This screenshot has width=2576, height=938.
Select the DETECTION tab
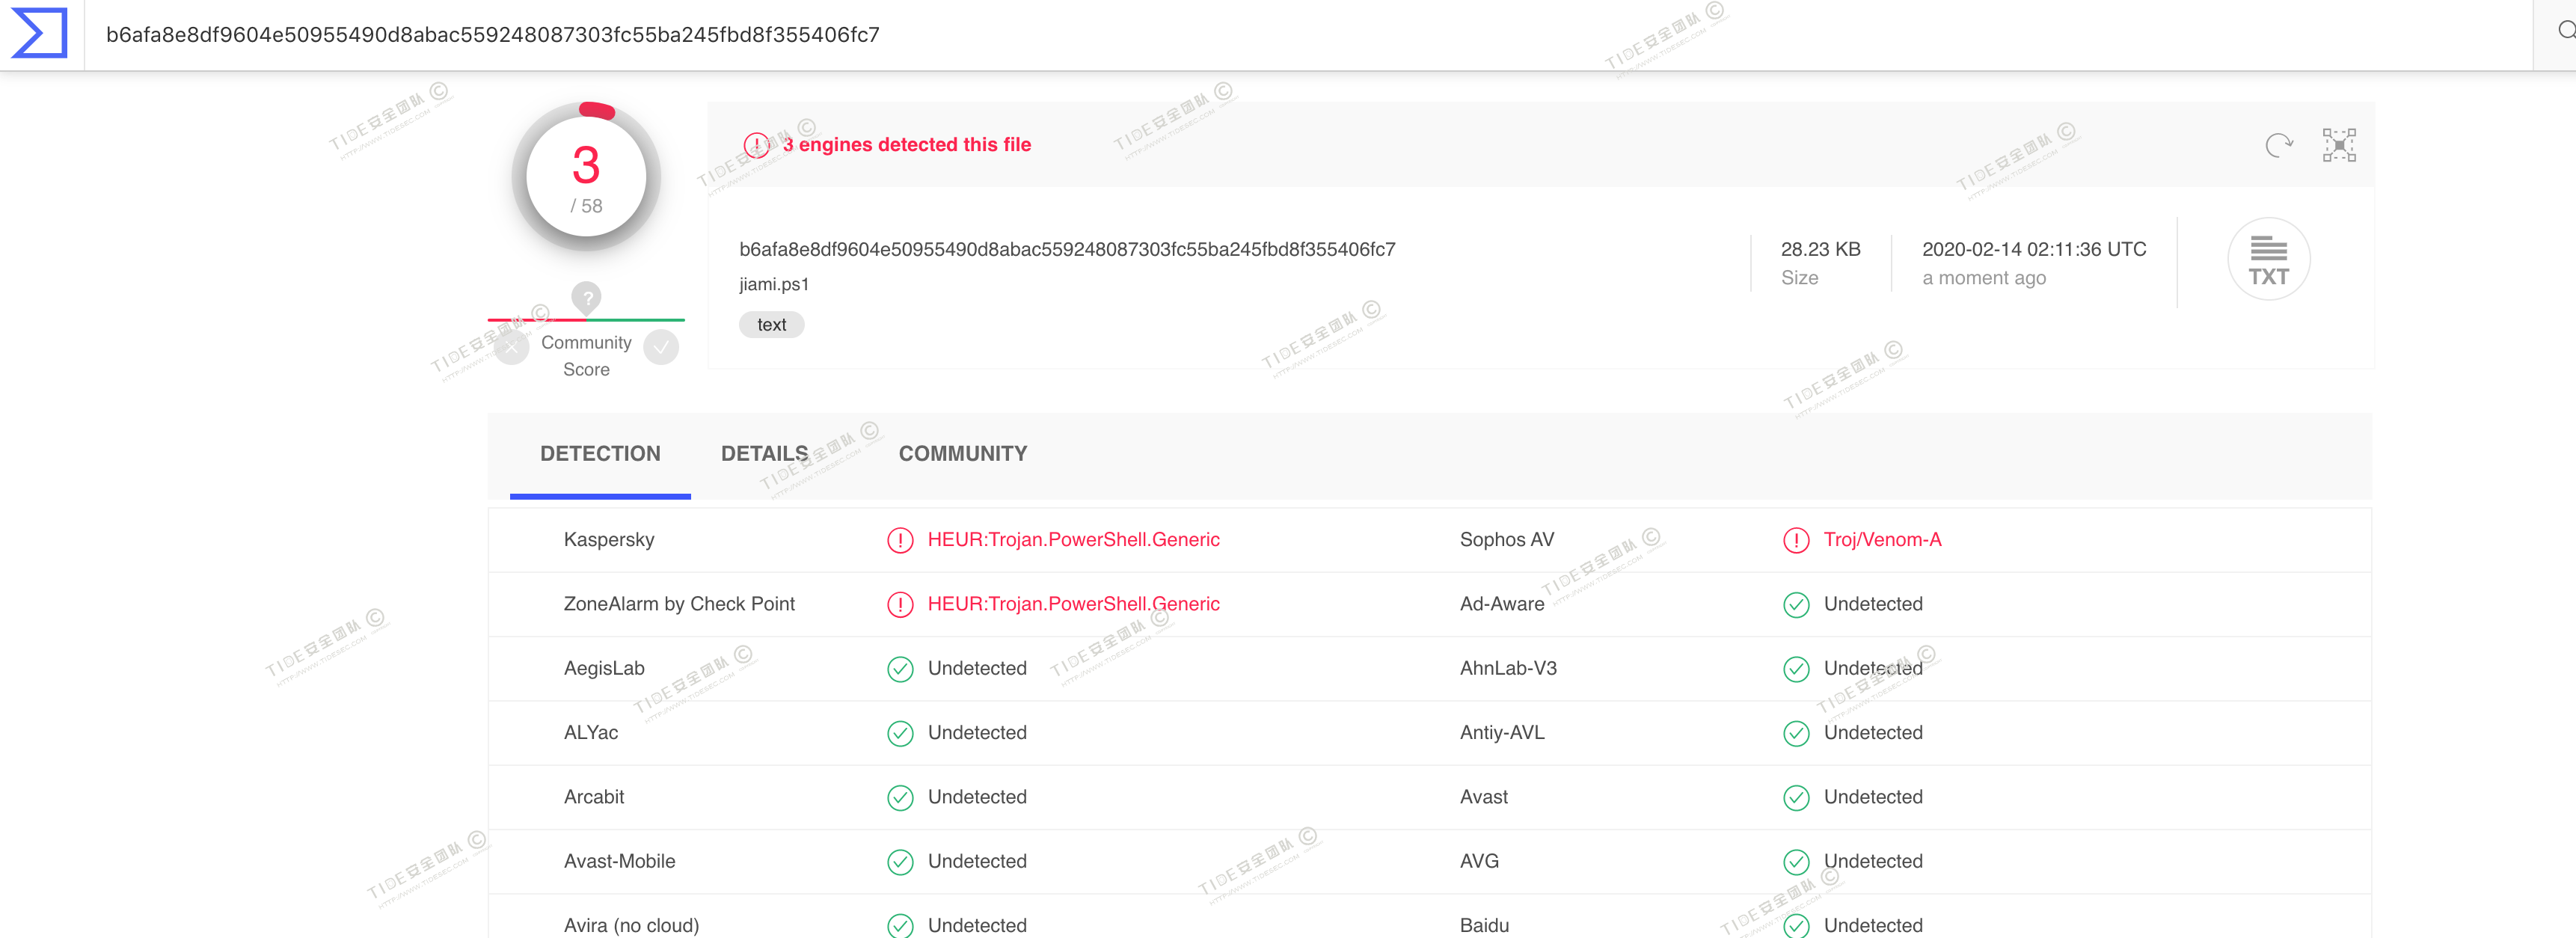tap(600, 454)
